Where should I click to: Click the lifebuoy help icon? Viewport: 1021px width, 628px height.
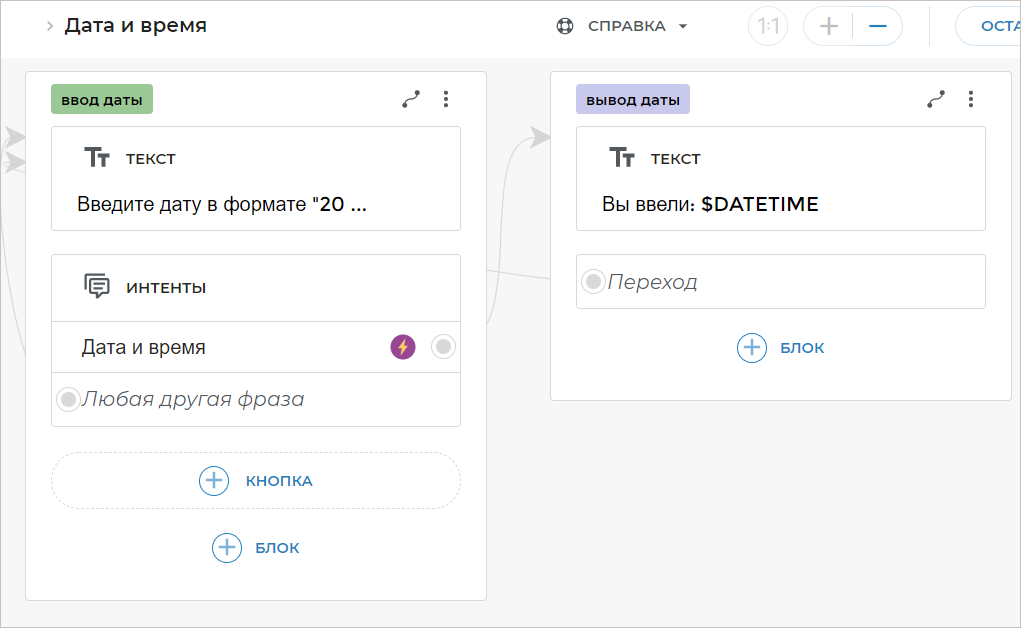click(565, 26)
